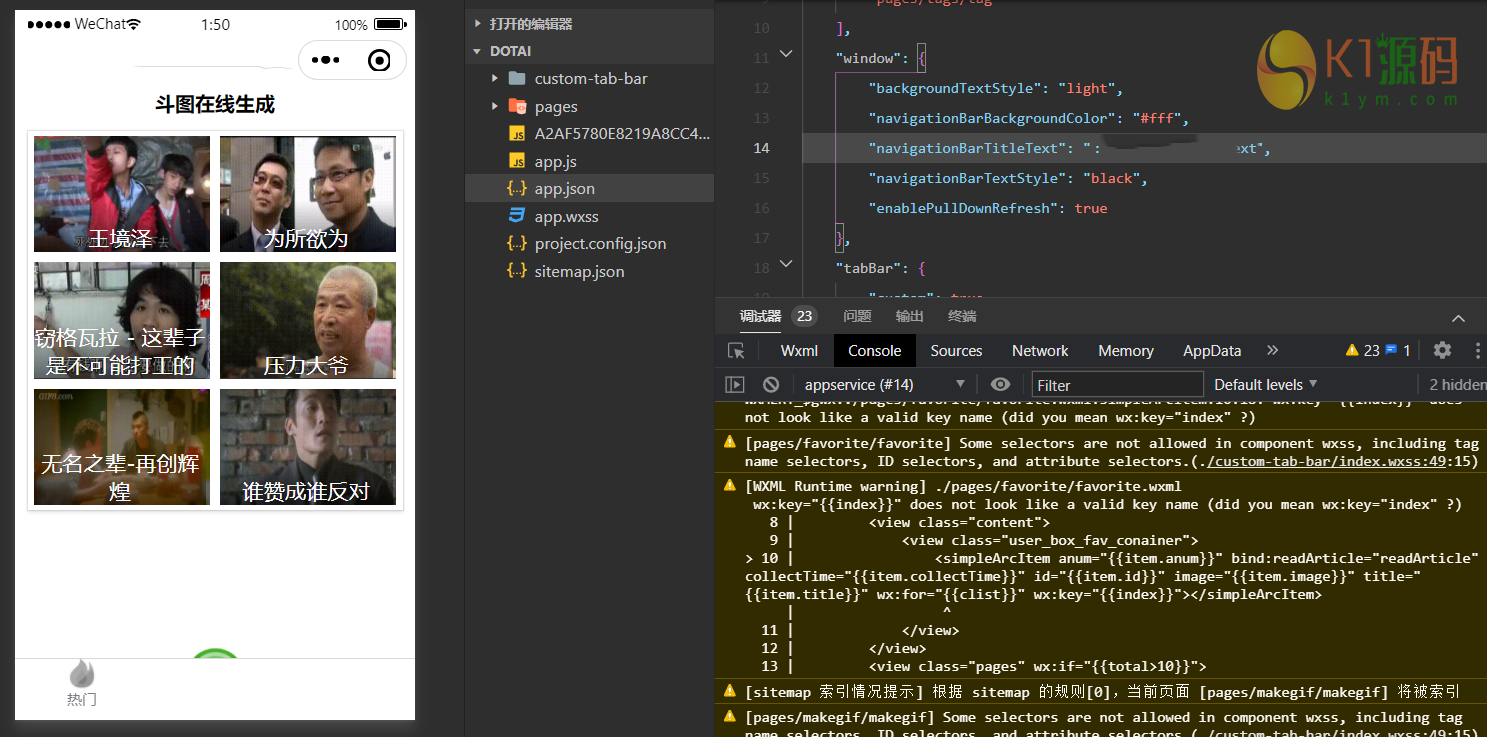Show the console sidebar panel icon

point(735,385)
